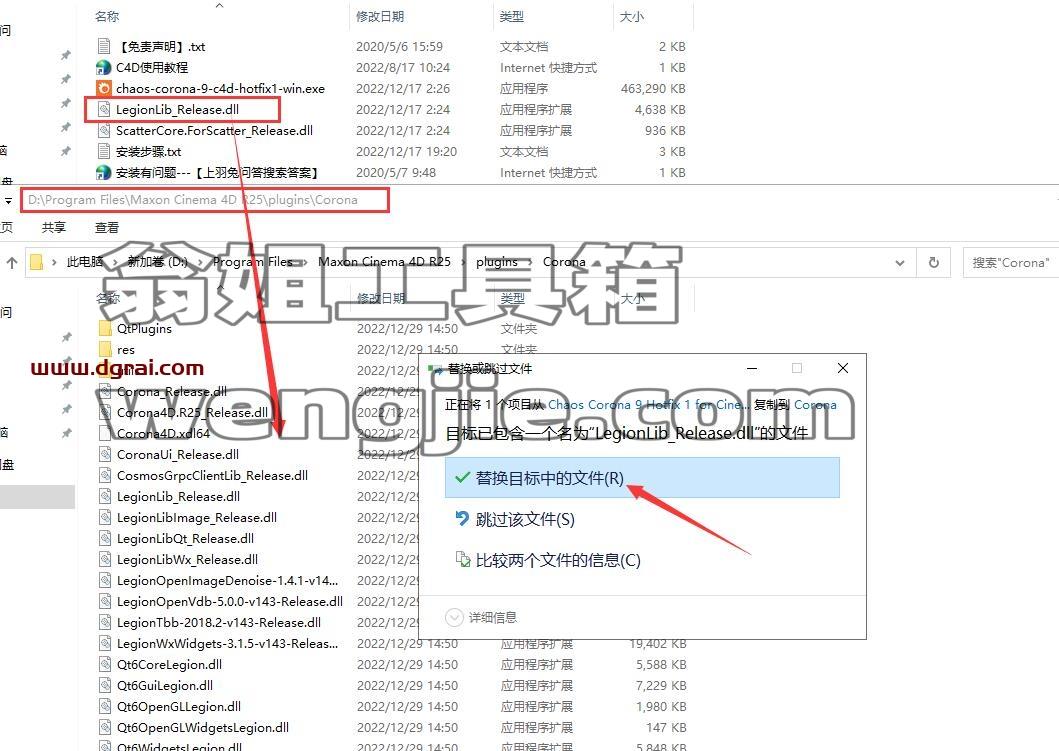Click the LegionOpenVdb-5.0.0-v143-Release.dll icon

coord(105,600)
